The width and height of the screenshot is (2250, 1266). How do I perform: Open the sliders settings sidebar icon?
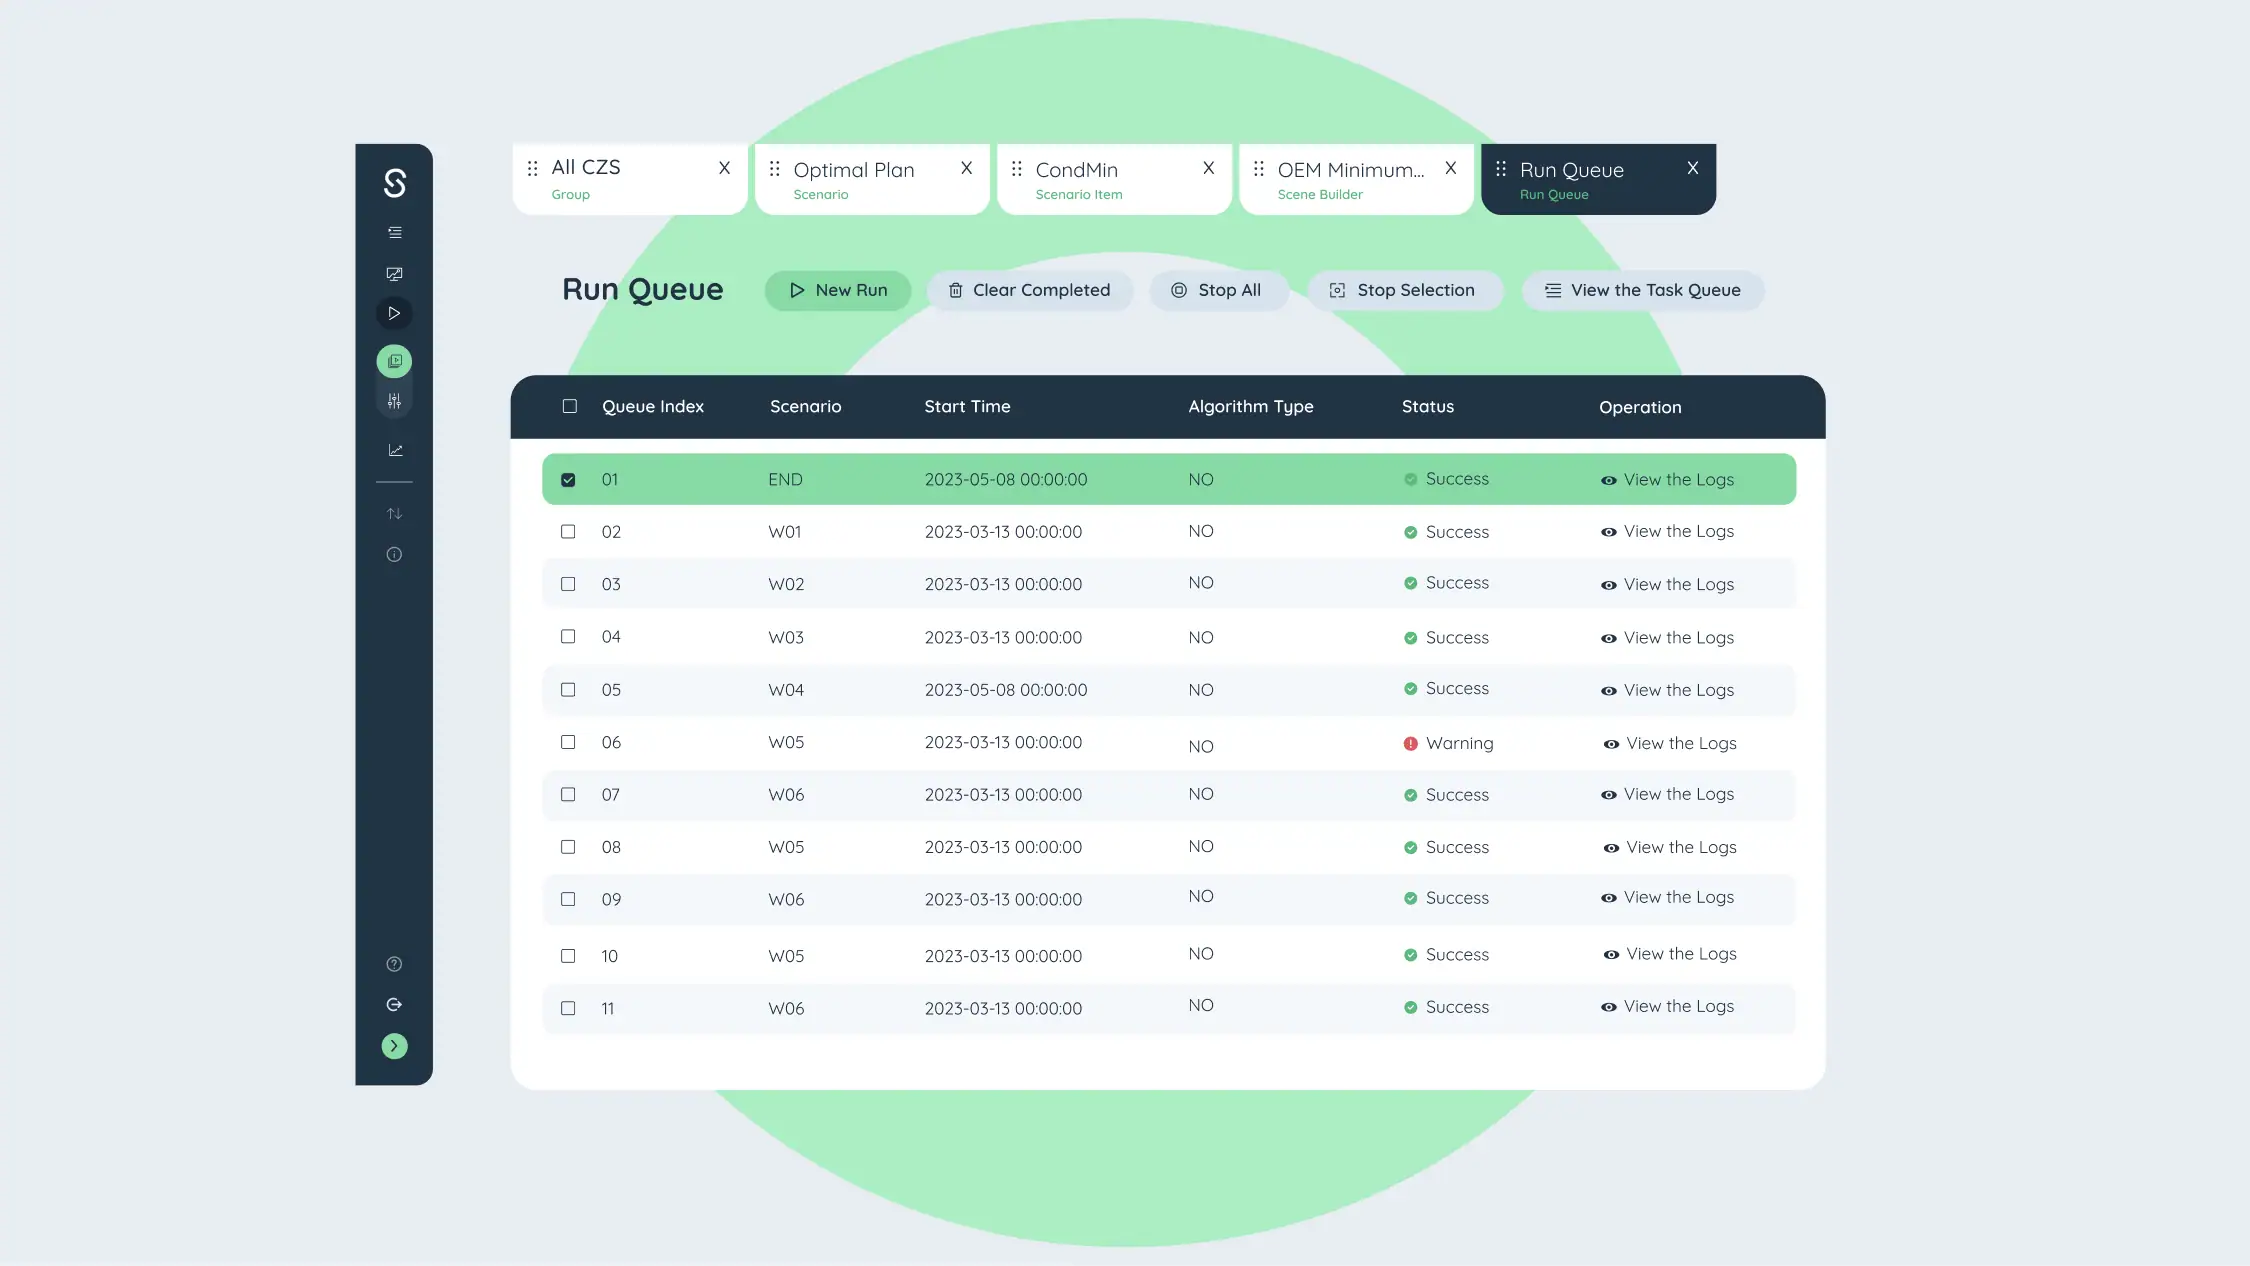394,401
